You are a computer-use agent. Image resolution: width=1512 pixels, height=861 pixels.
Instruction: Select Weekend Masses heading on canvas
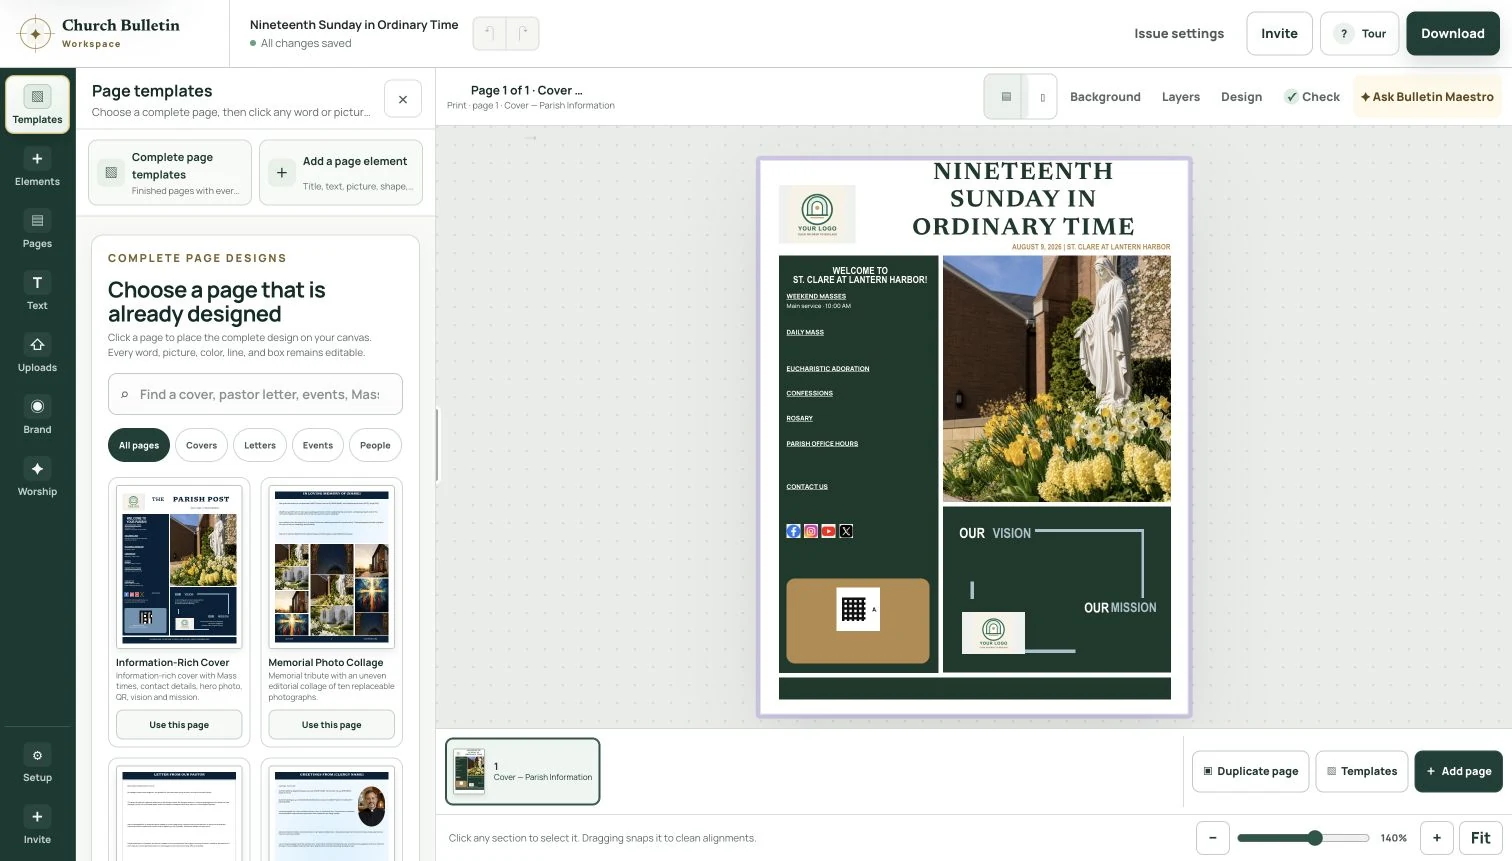[x=816, y=296]
